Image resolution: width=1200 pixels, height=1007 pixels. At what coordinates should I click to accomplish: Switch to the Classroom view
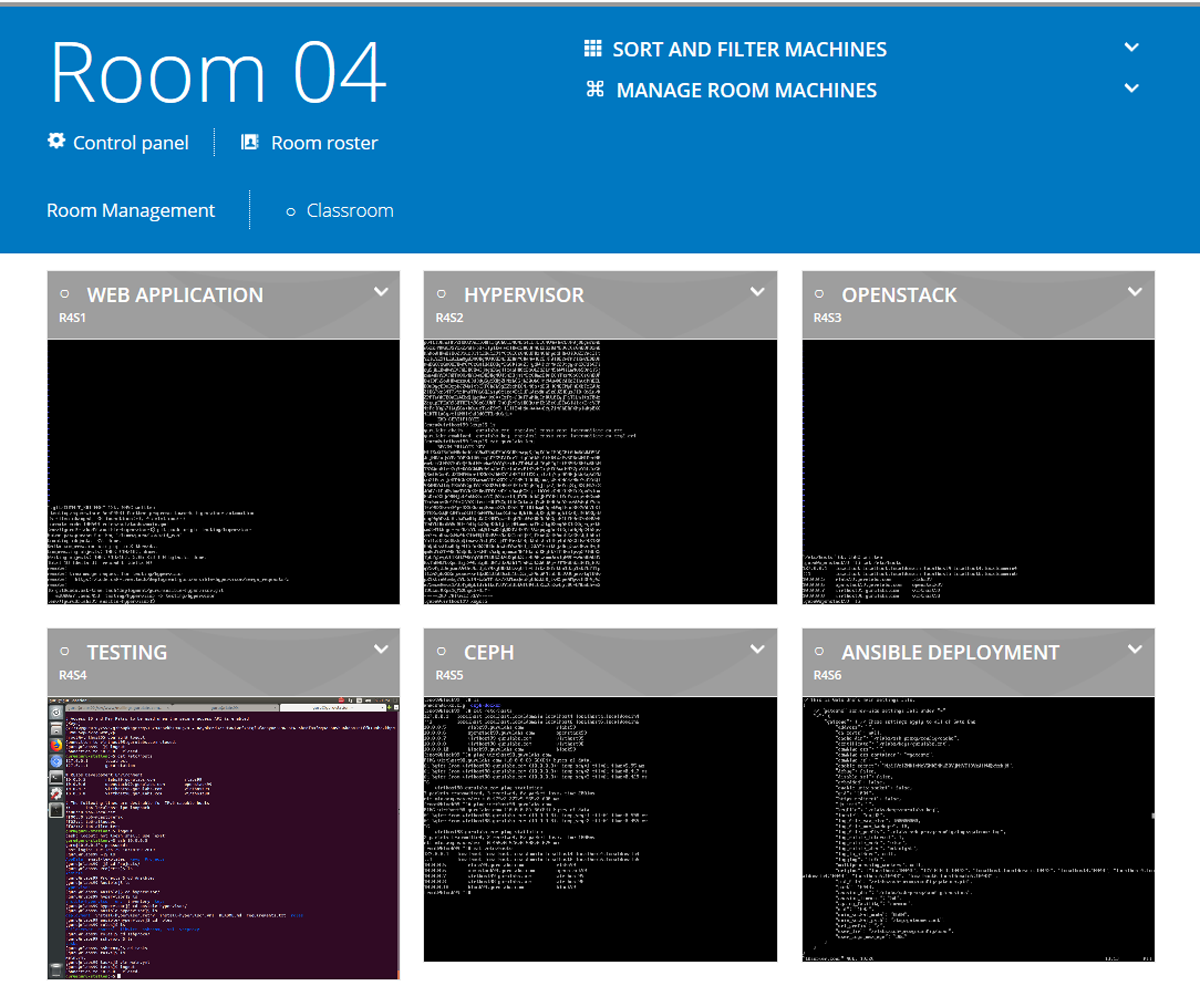(x=350, y=210)
